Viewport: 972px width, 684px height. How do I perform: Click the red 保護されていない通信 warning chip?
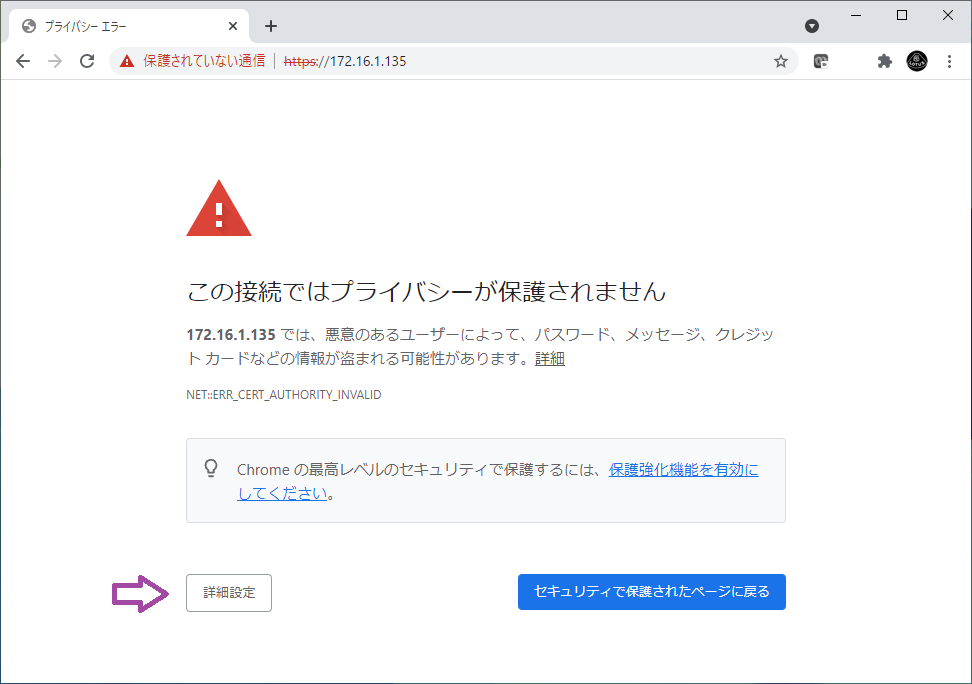[x=192, y=61]
